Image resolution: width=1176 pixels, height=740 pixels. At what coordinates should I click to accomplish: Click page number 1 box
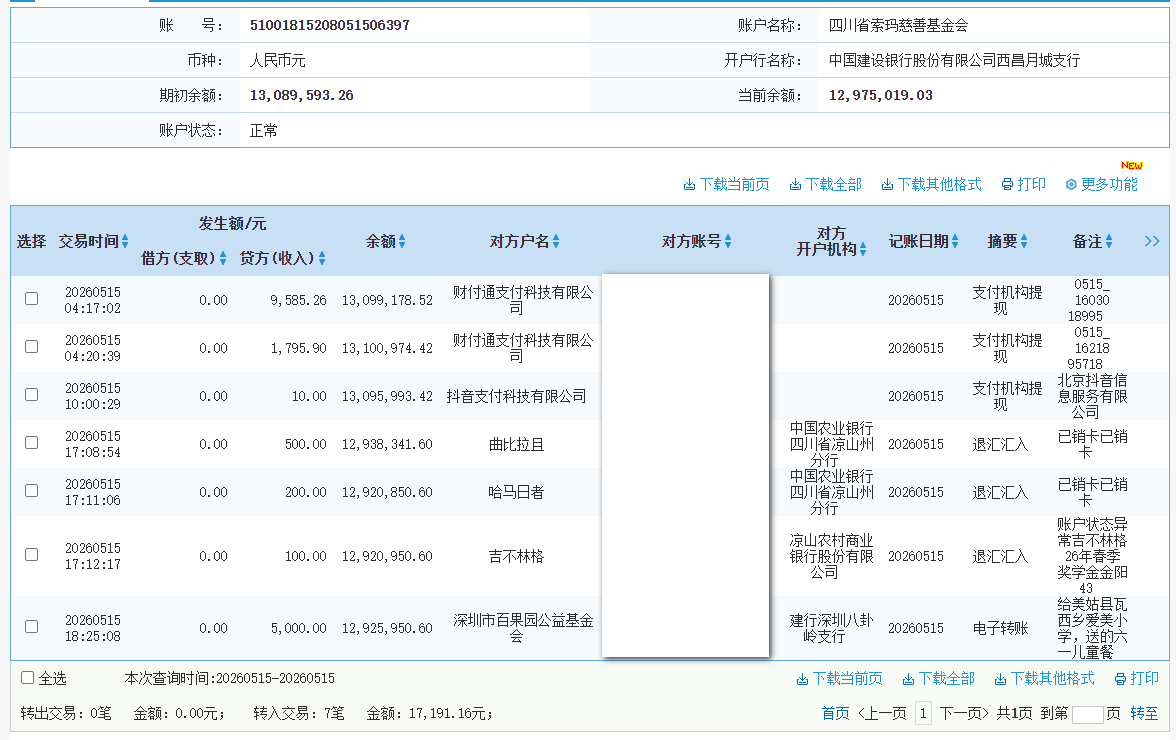pos(923,713)
